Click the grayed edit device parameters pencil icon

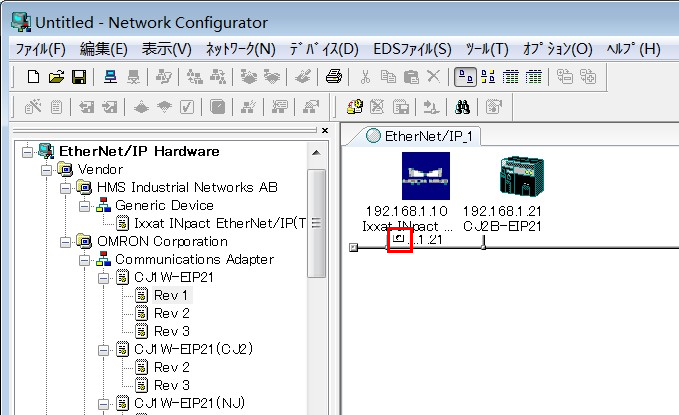303,77
